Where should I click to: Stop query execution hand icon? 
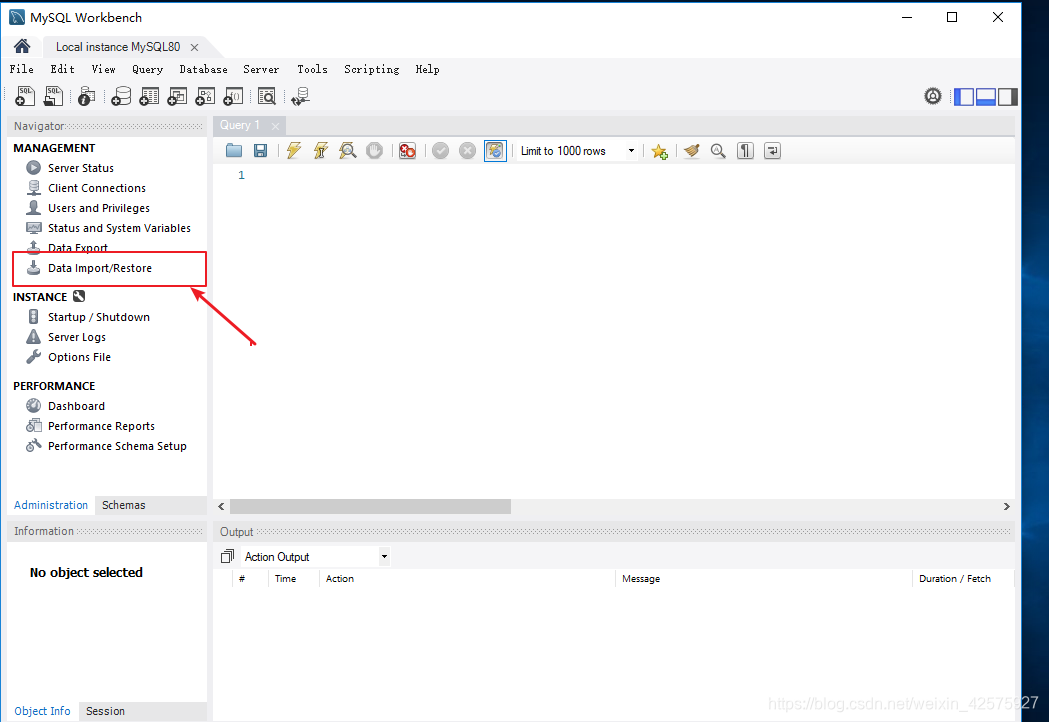coord(375,151)
